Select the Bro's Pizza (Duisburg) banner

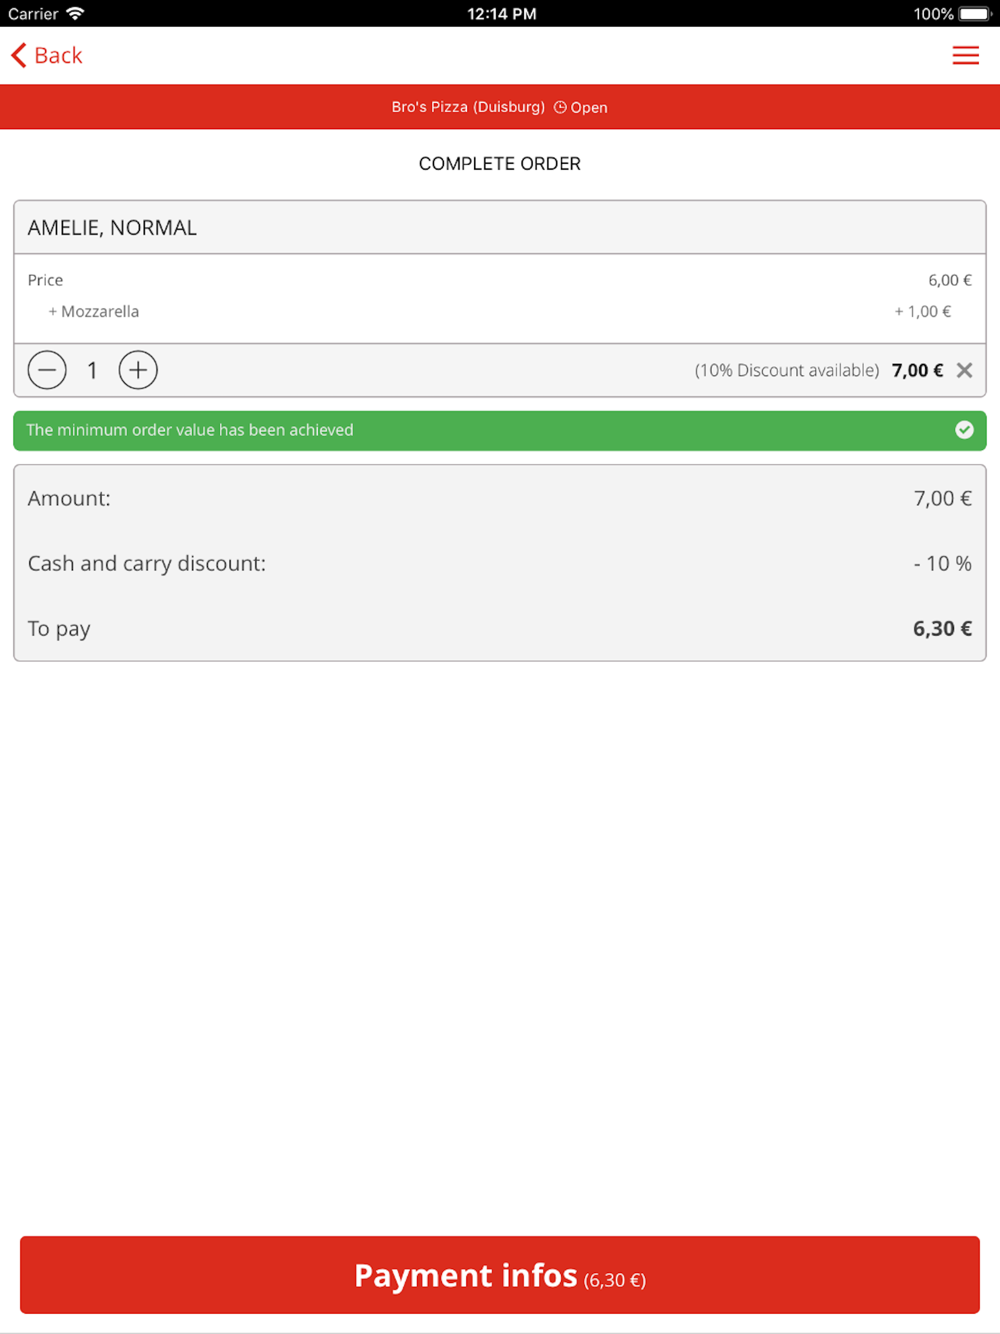500,107
